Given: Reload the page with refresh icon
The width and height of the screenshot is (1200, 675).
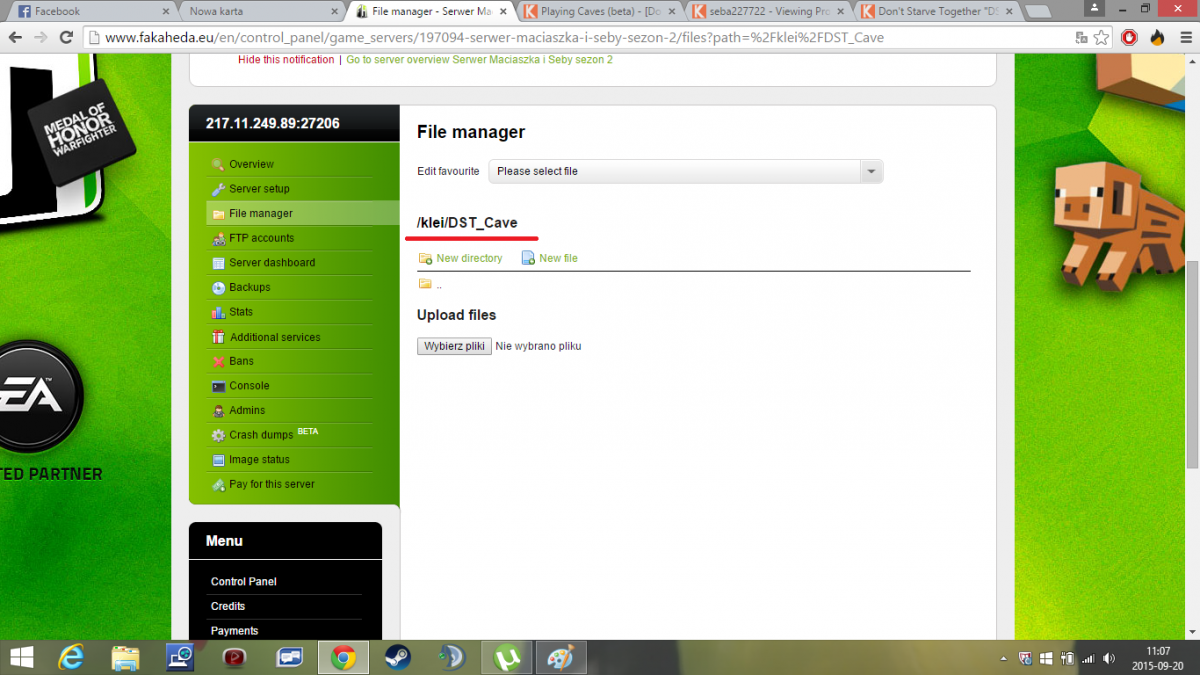Looking at the screenshot, I should pyautogui.click(x=66, y=37).
